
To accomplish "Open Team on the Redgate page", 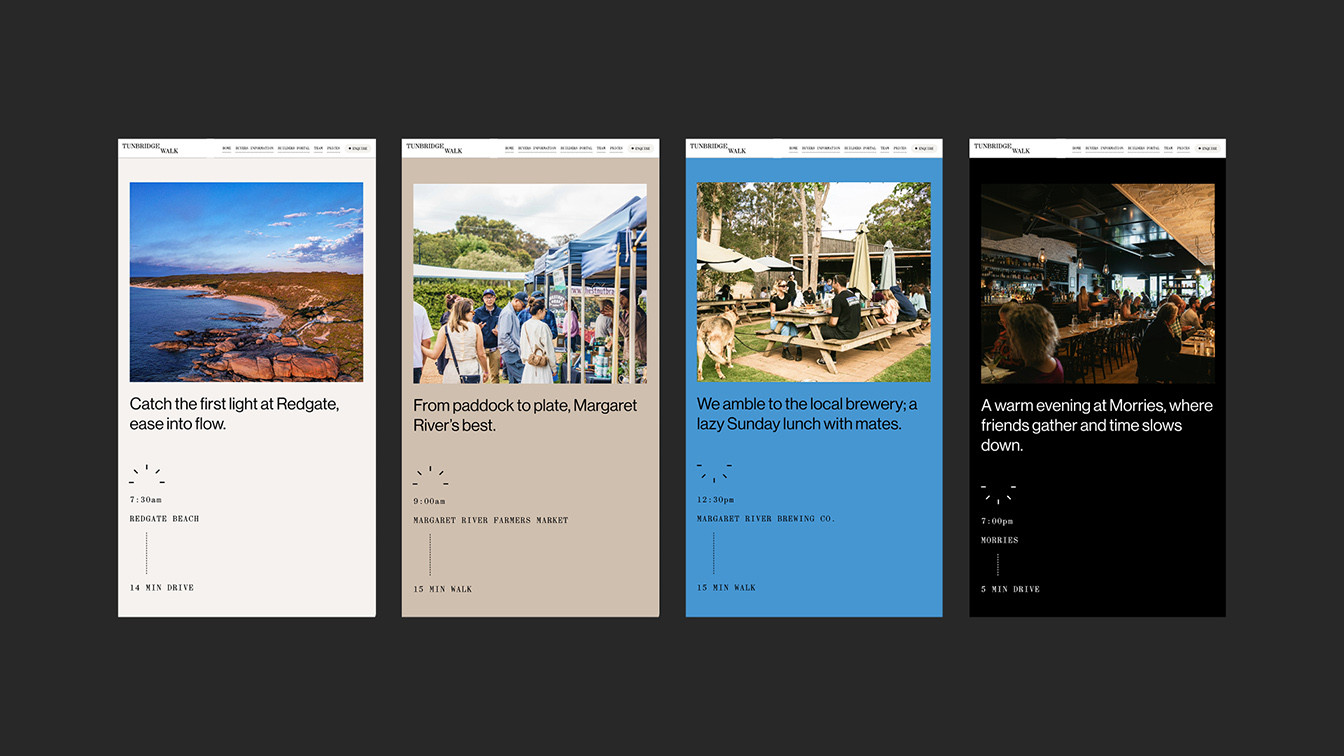I will click(x=318, y=148).
